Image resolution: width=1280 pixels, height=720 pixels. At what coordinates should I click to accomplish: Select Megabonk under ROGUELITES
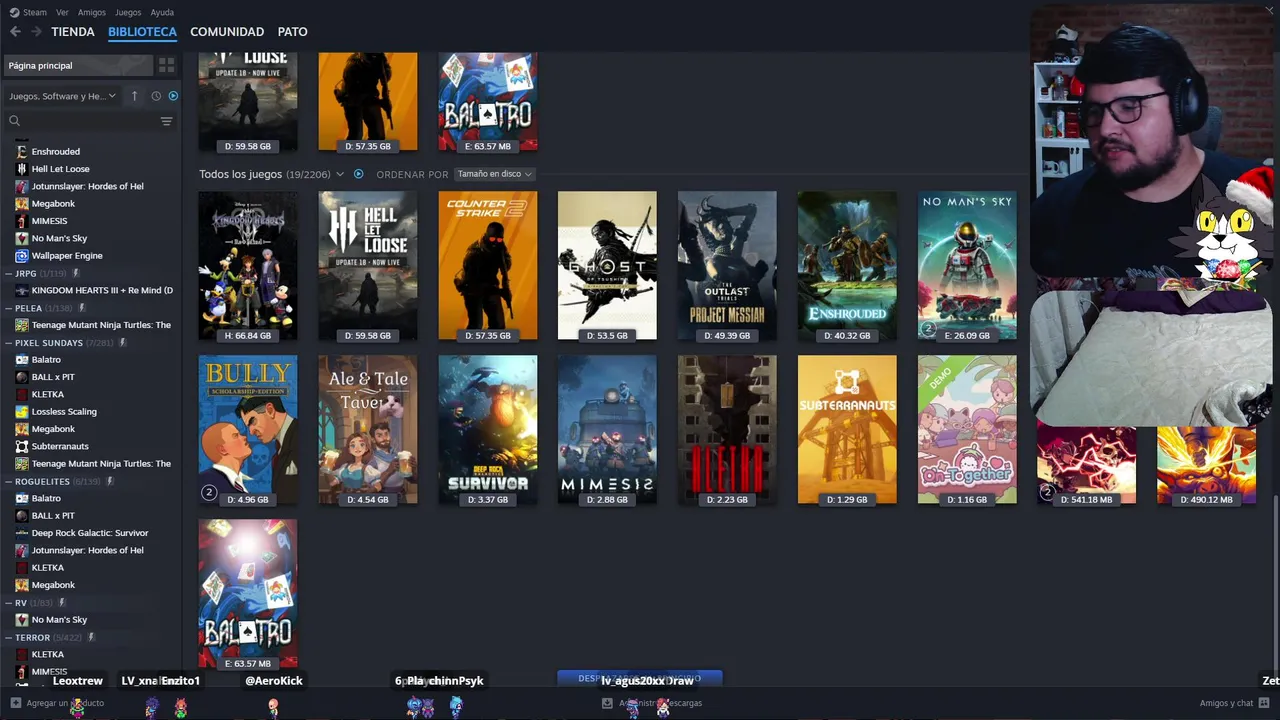tap(53, 585)
